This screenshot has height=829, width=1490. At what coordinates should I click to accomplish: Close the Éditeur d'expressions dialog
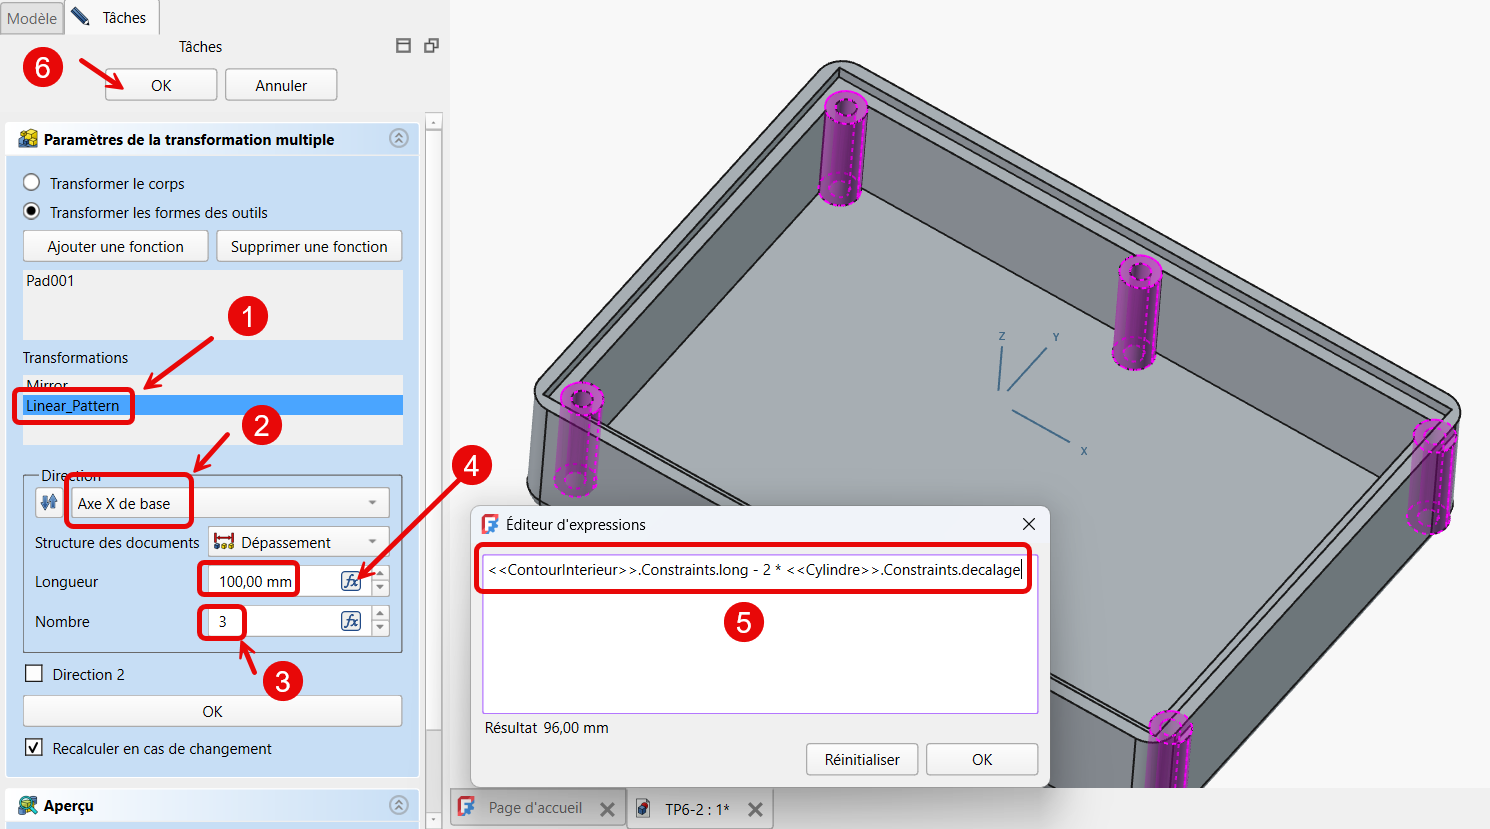(1028, 524)
